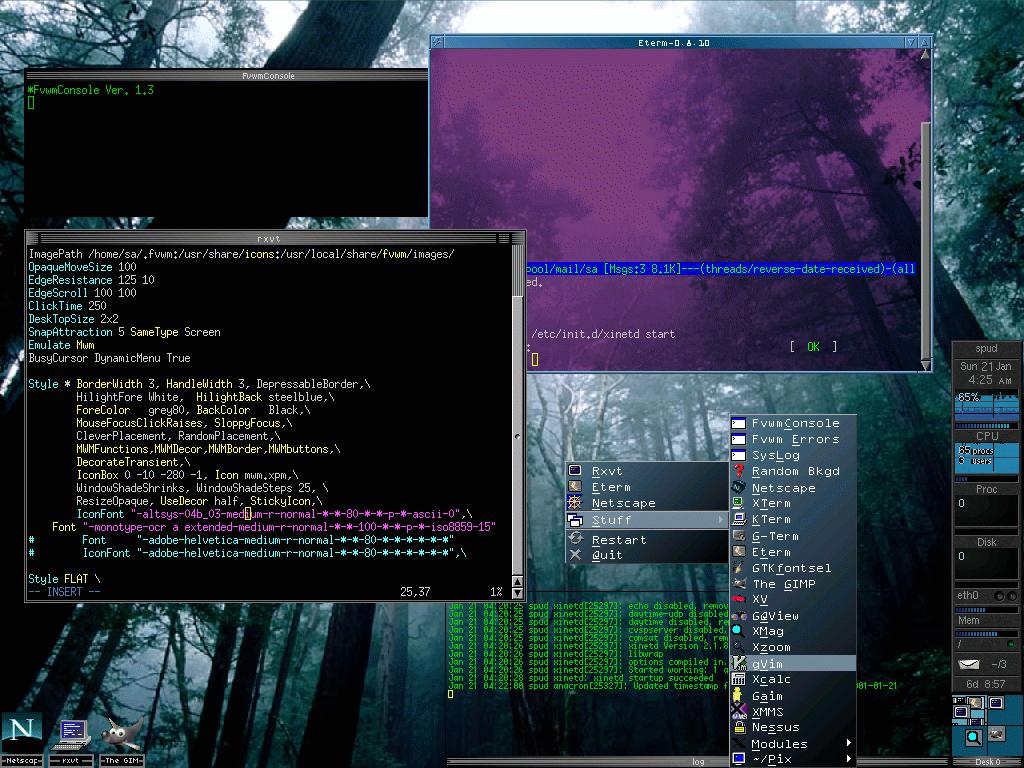Click '/etc/init.d/xinetd start' text in Eterm
This screenshot has width=1024, height=768.
pos(603,334)
